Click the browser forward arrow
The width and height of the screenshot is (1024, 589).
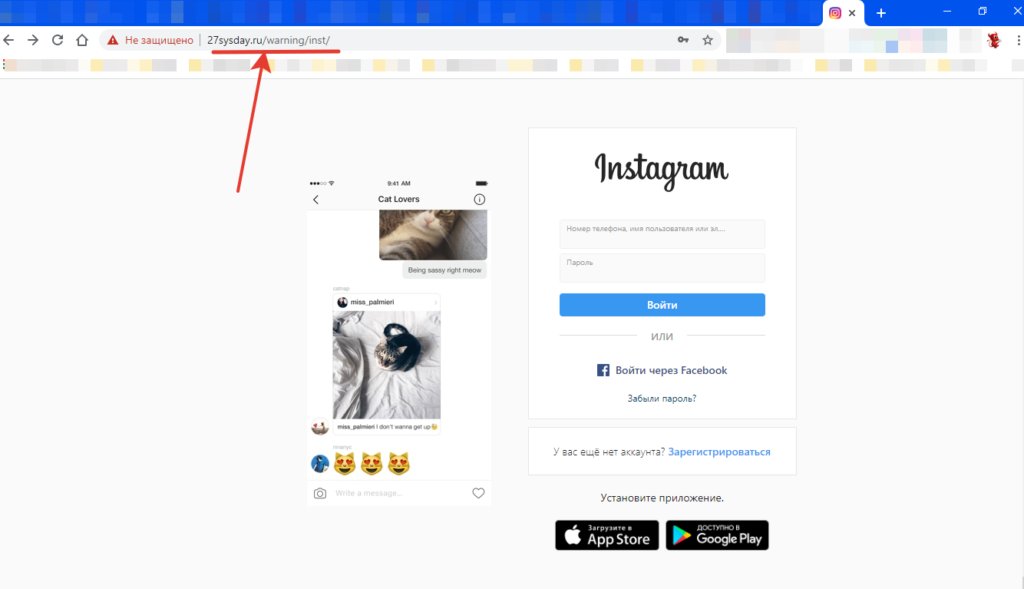coord(33,40)
